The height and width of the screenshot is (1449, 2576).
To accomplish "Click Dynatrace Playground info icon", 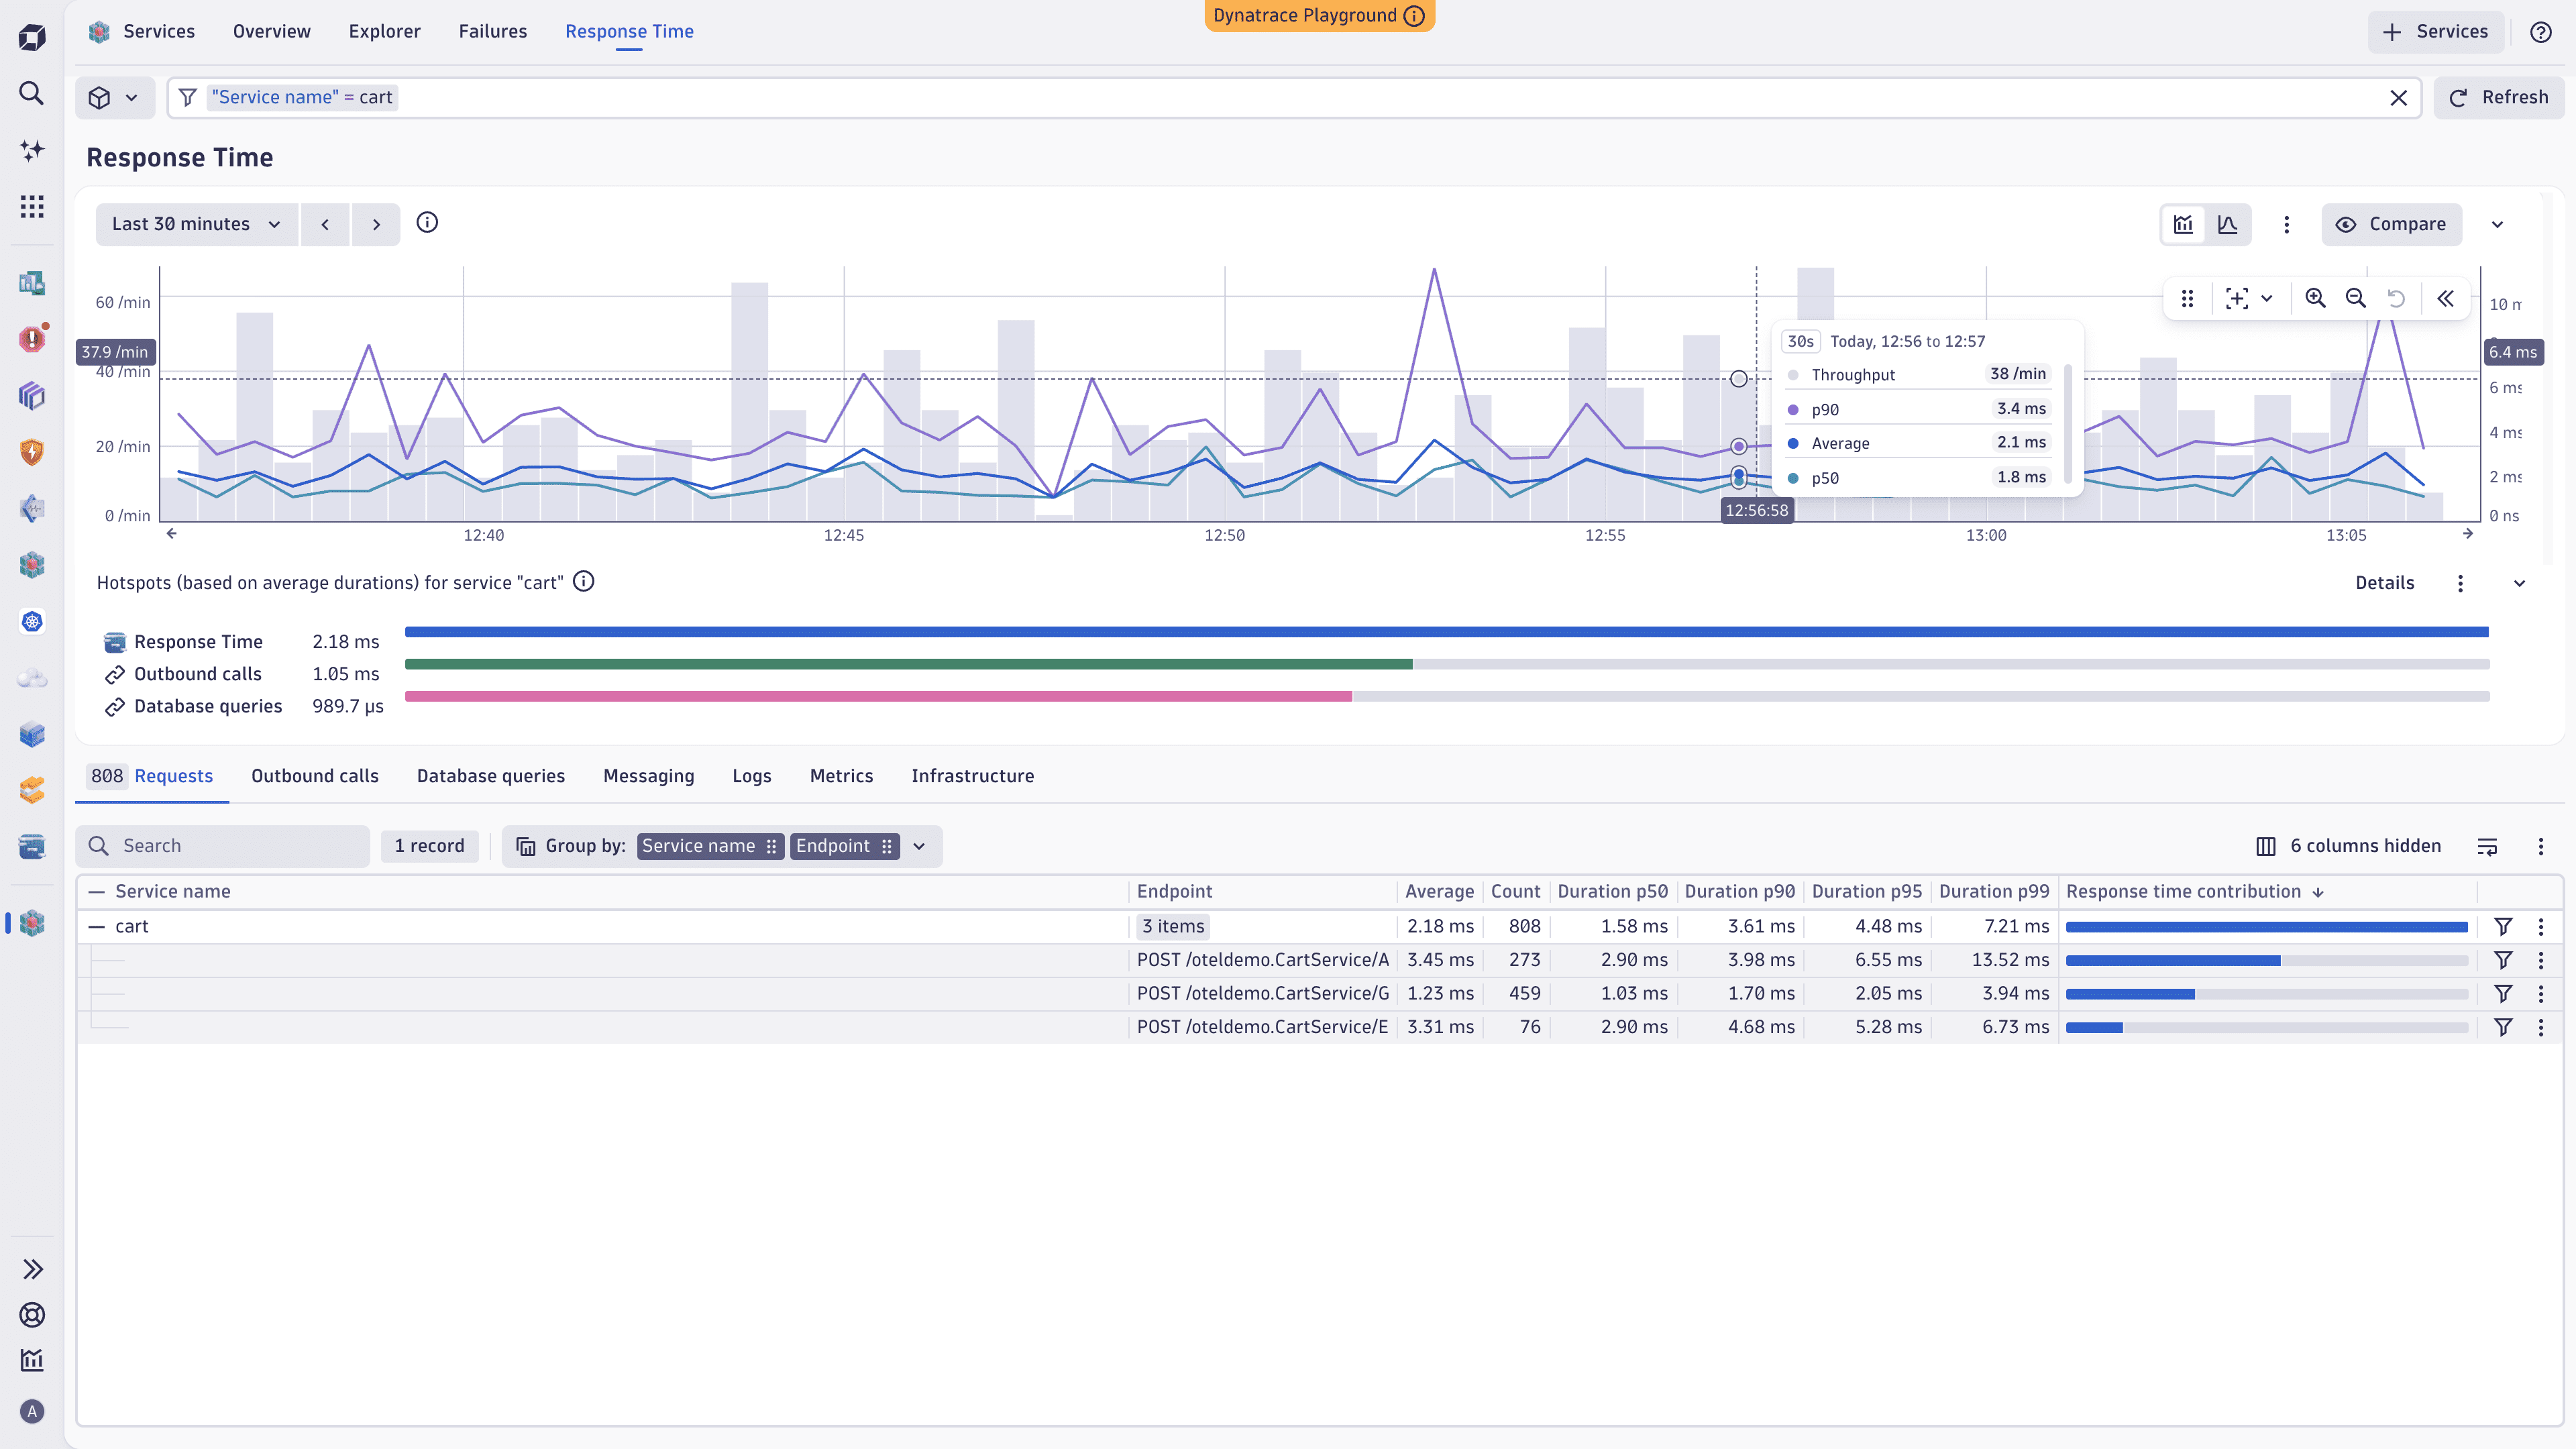I will click(x=1414, y=15).
